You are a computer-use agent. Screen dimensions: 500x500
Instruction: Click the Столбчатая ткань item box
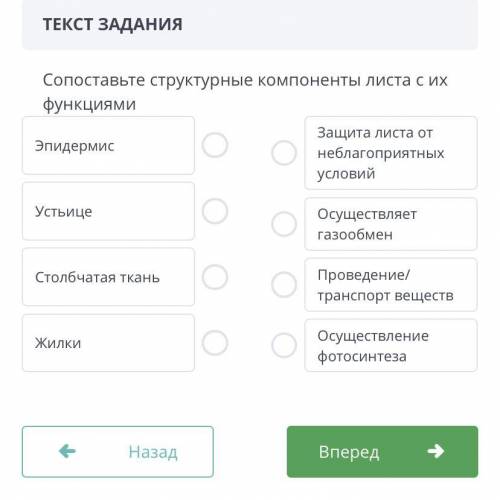click(108, 277)
